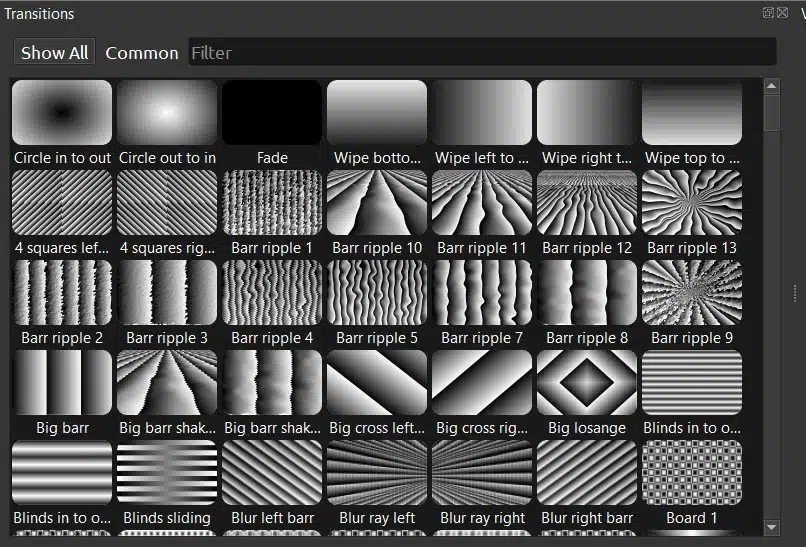Click the scrollbar down arrow
The image size is (806, 547).
coord(771,527)
